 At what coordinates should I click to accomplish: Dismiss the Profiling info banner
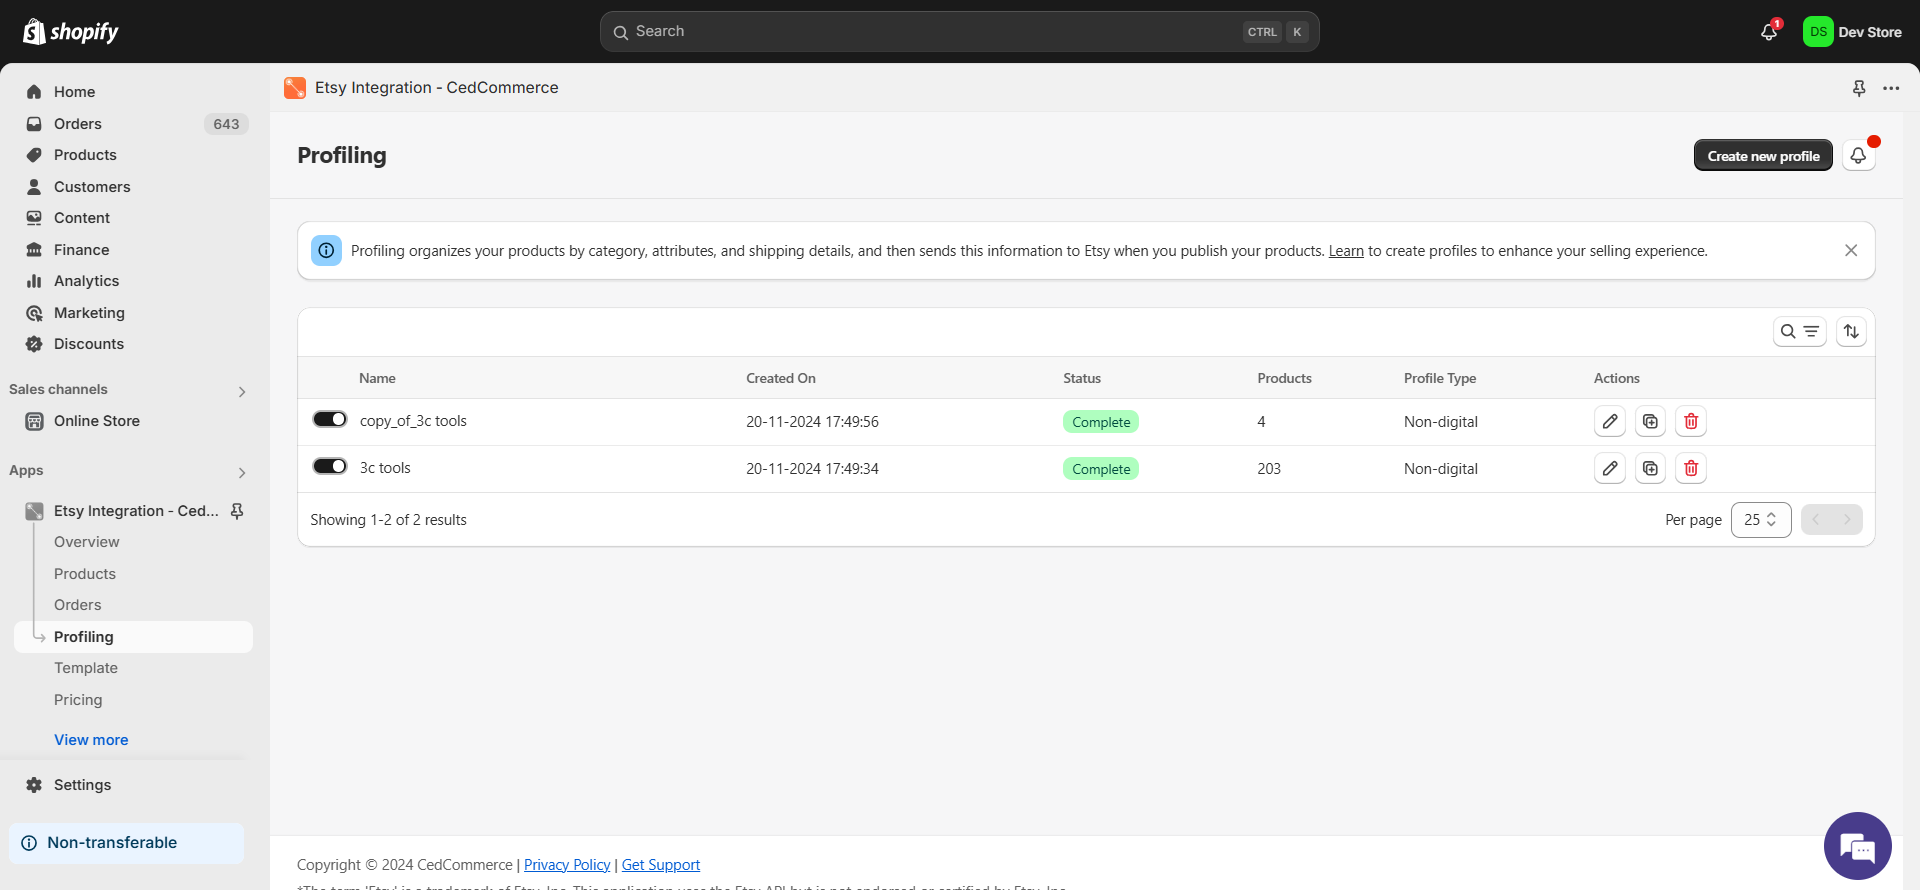pos(1851,251)
